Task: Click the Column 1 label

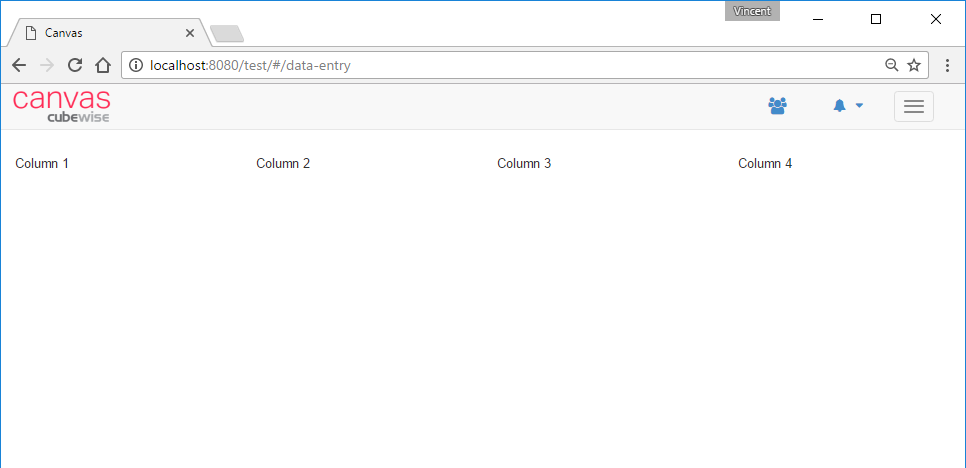Action: 42,164
